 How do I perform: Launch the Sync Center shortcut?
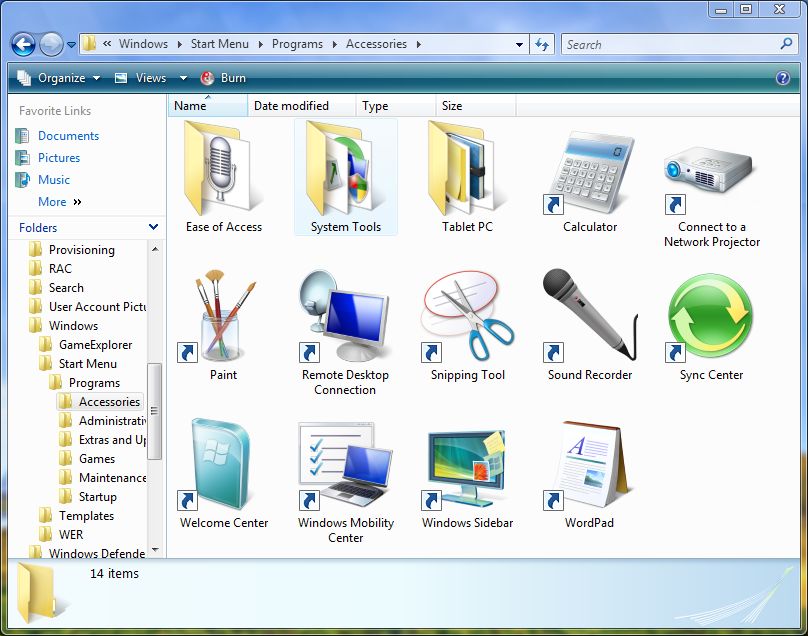pyautogui.click(x=711, y=327)
